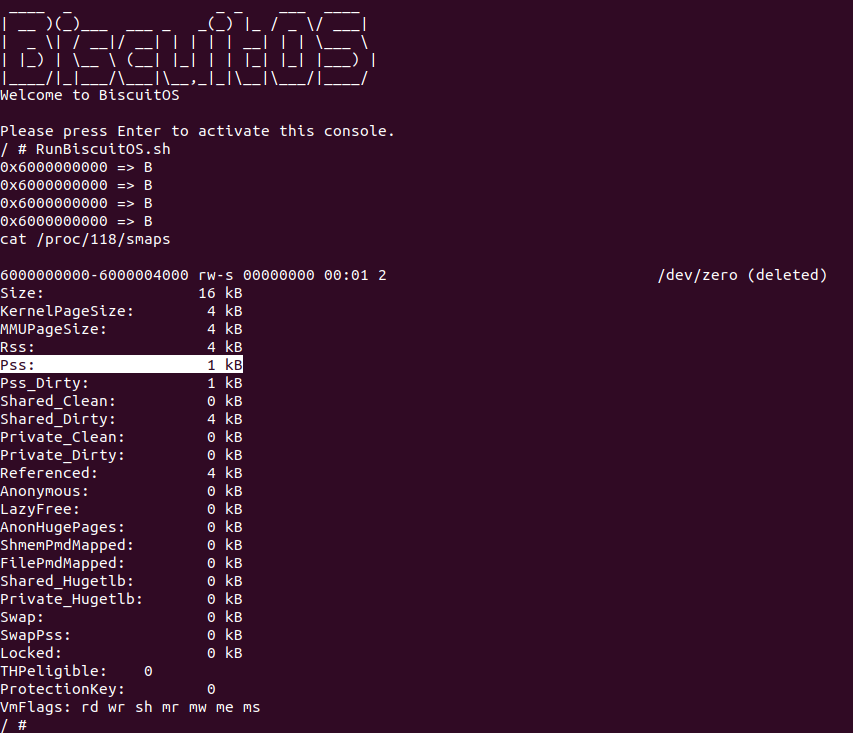Click the VmFlags line
The image size is (853, 733).
click(x=130, y=707)
